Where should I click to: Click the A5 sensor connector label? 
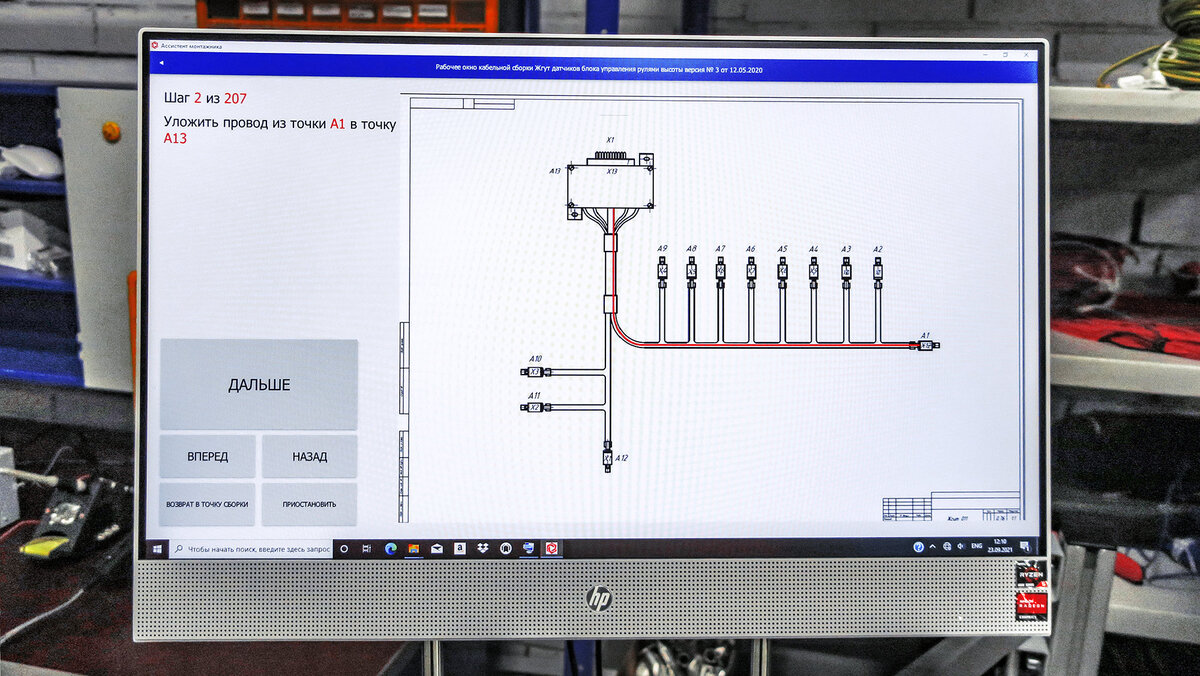(x=782, y=249)
